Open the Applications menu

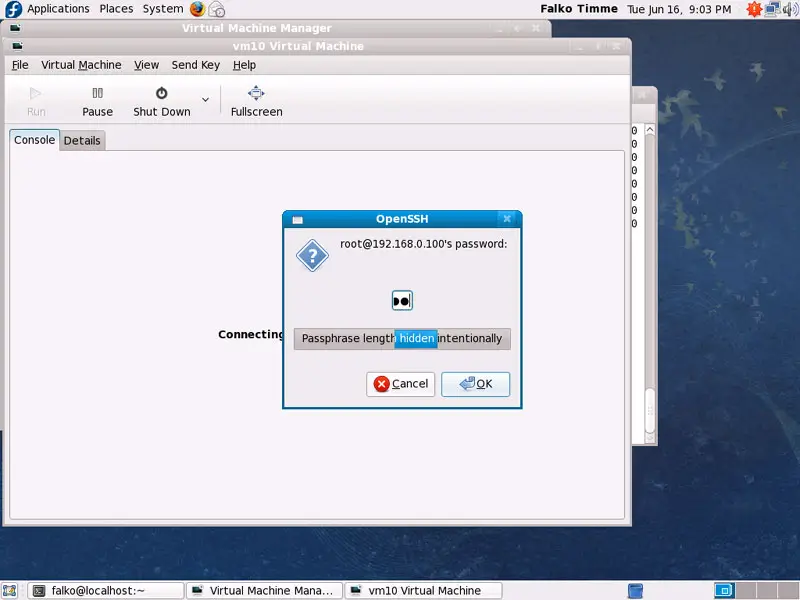pos(58,9)
